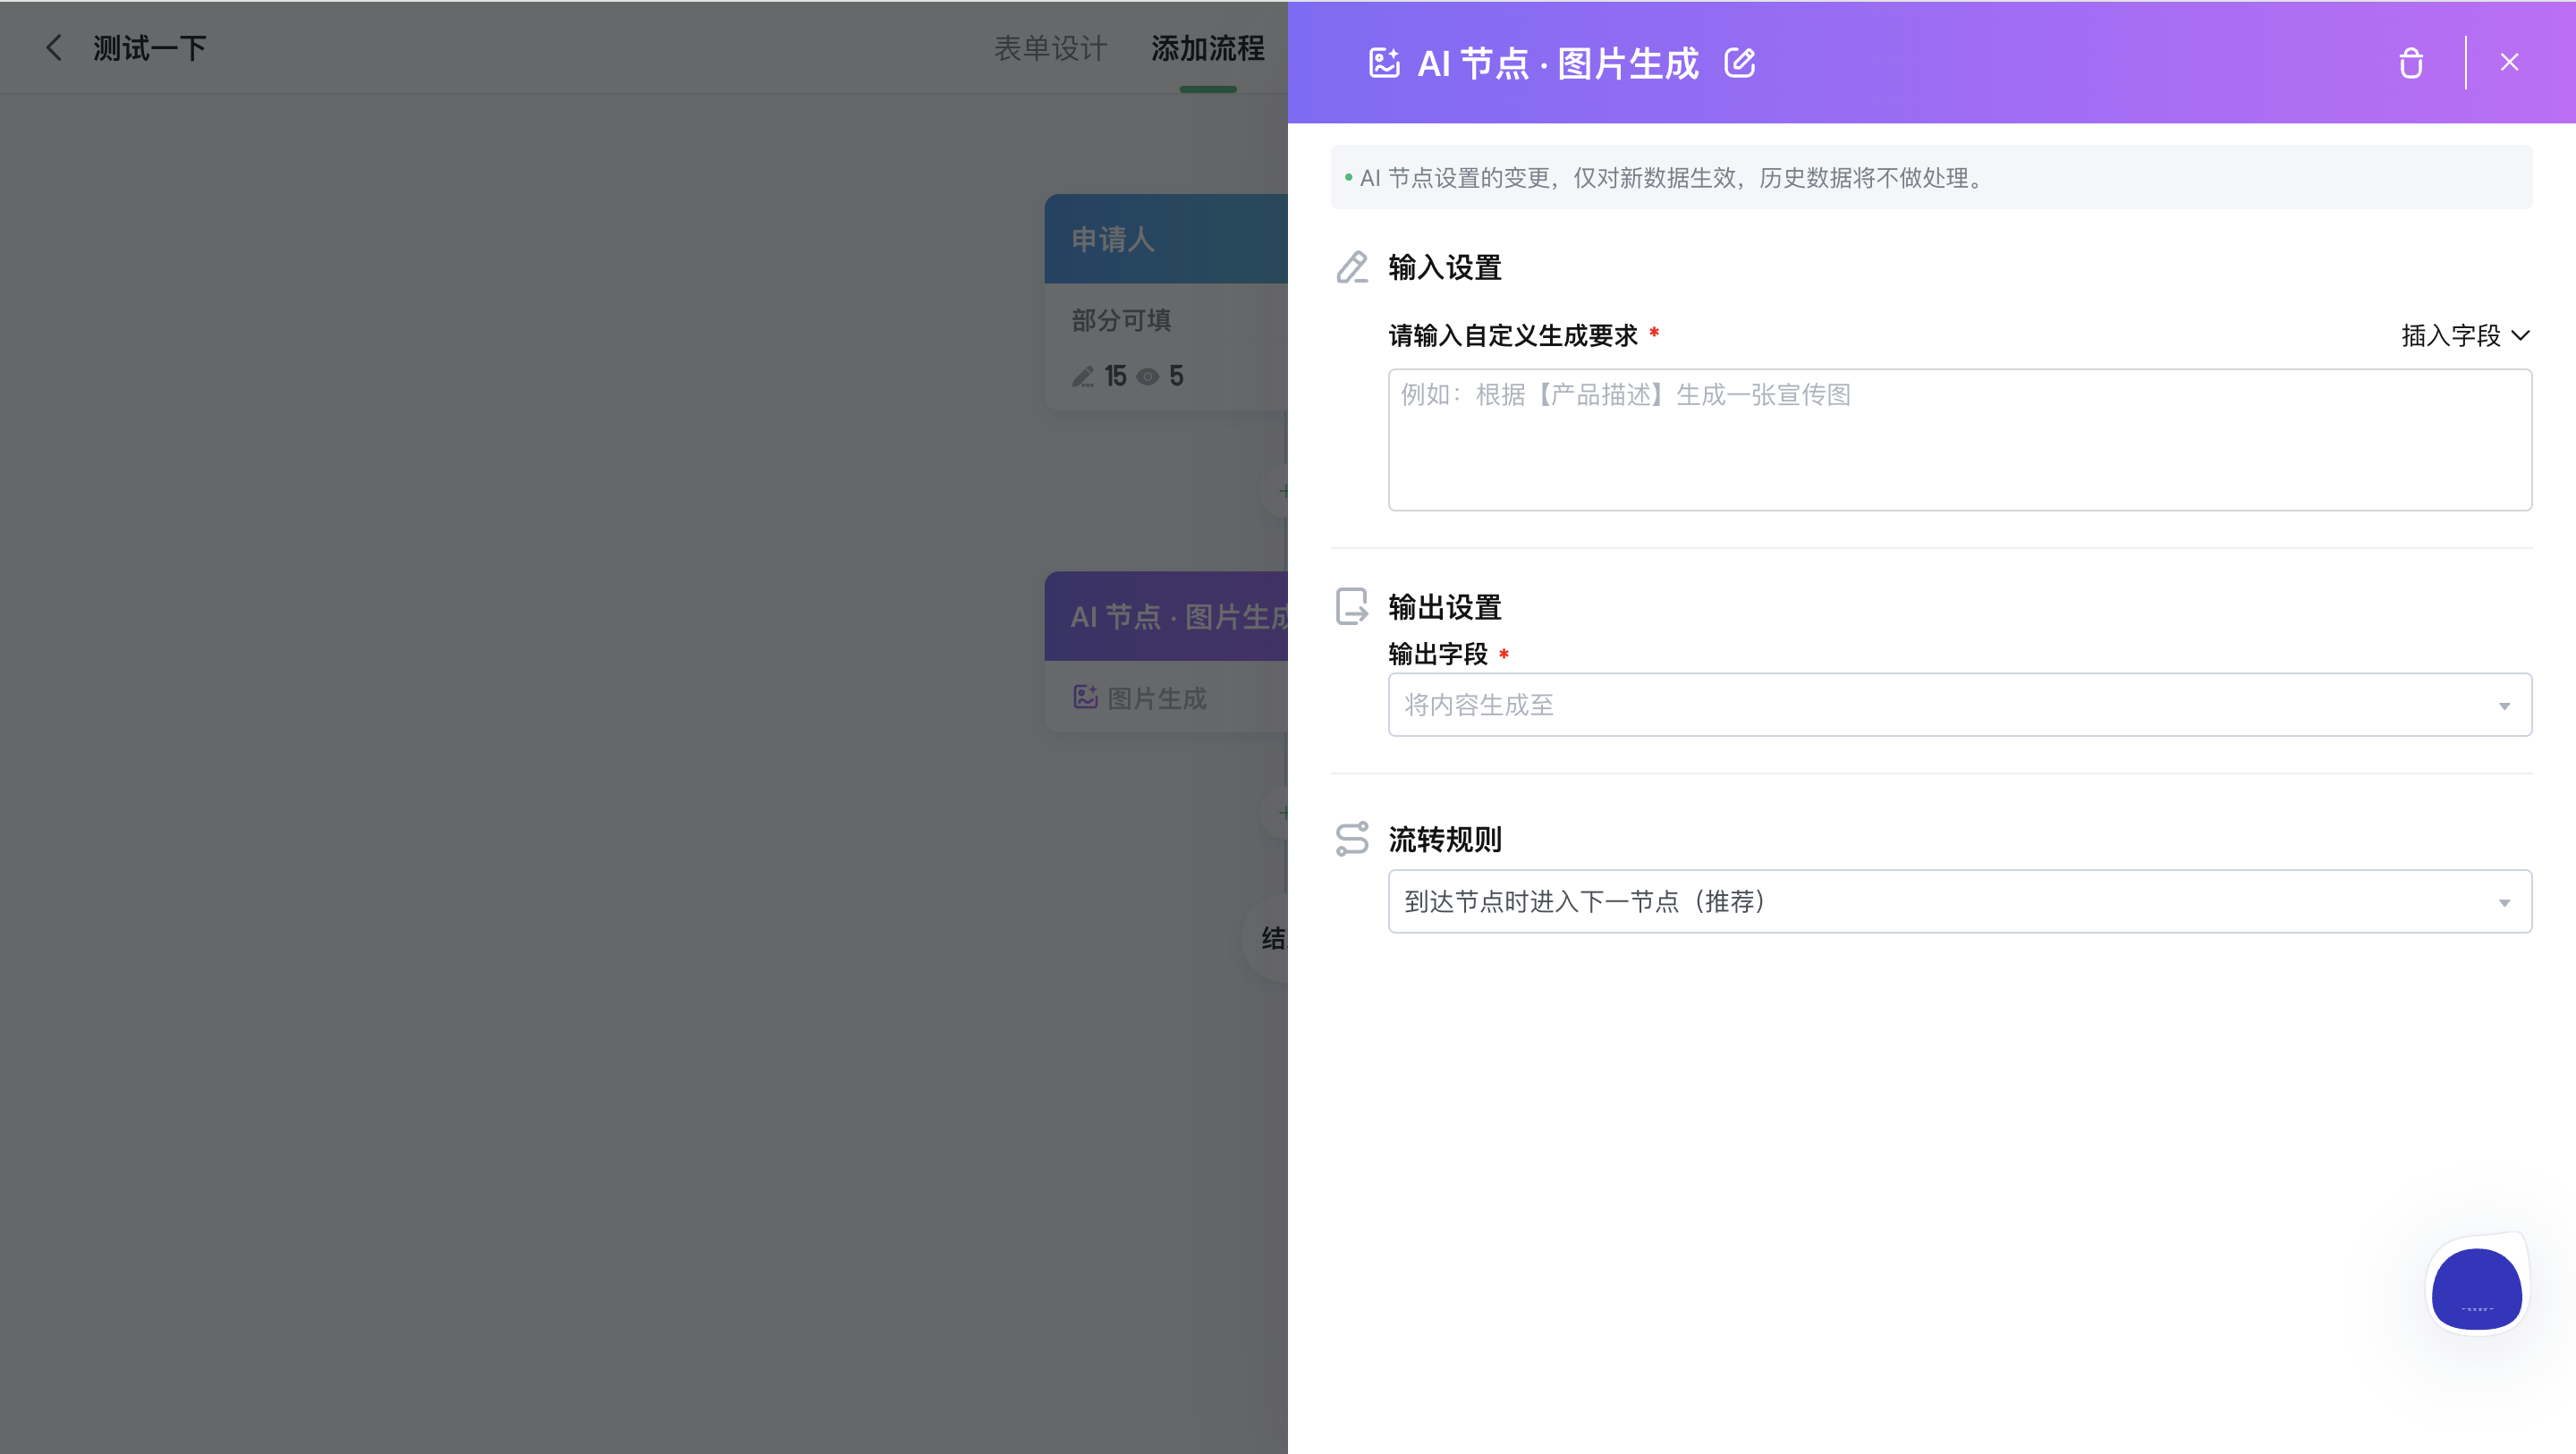The height and width of the screenshot is (1454, 2576).
Task: Click the 输入设置 section heading
Action: 1445,267
